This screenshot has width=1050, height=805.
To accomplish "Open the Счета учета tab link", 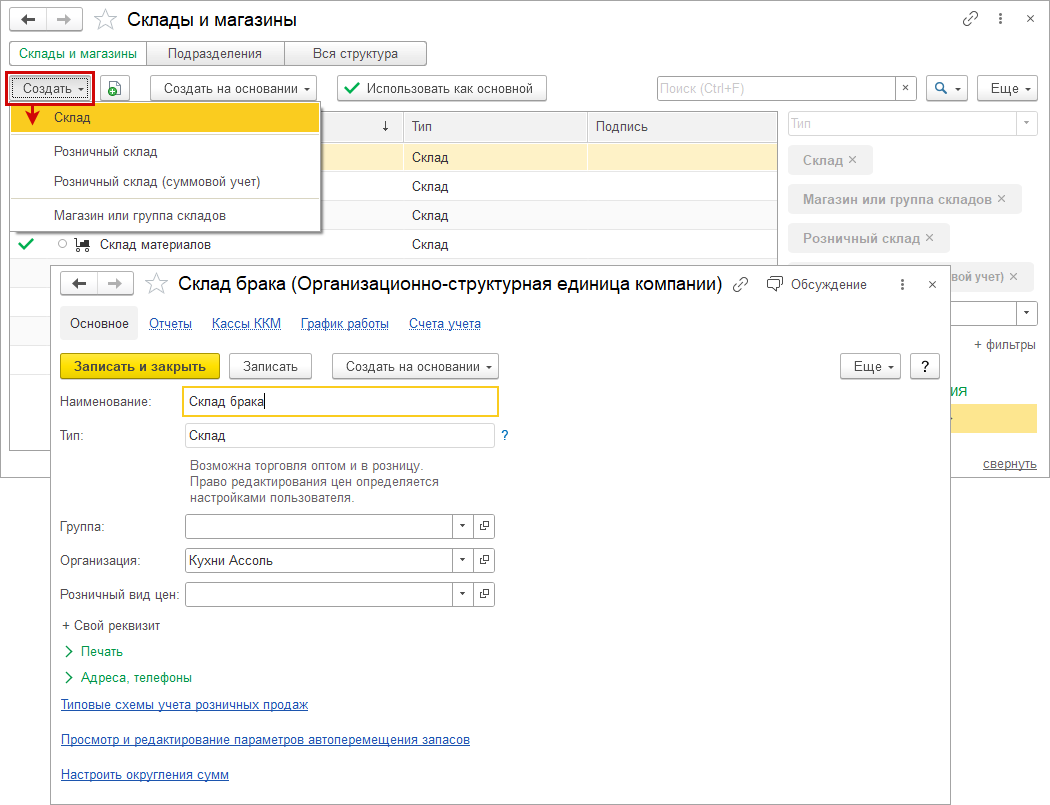I will click(x=445, y=324).
